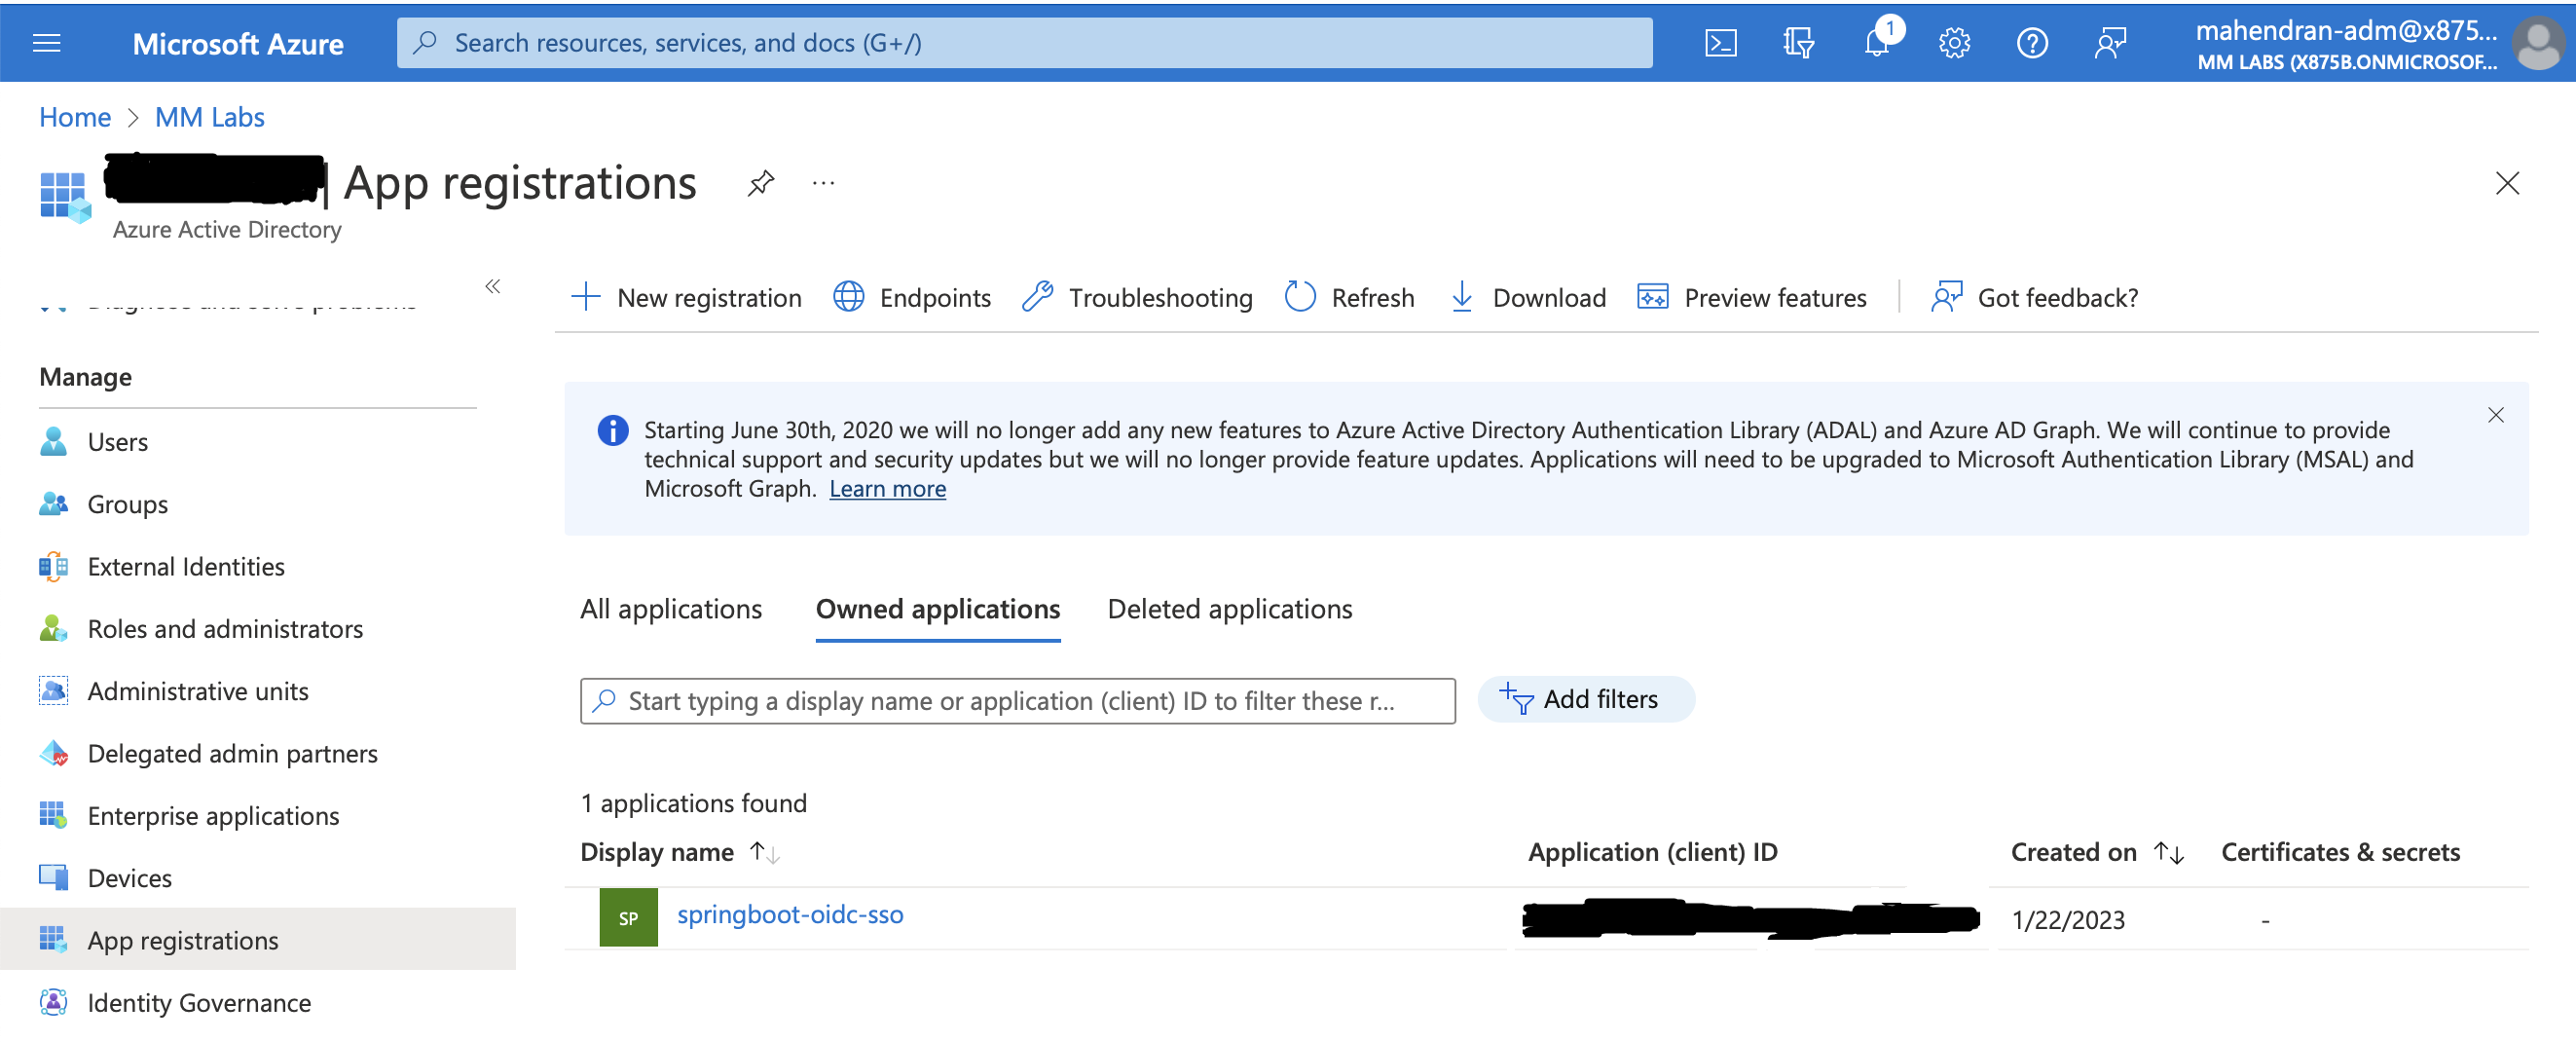Image resolution: width=2576 pixels, height=1042 pixels.
Task: Sort by Display name column
Action: pyautogui.click(x=680, y=852)
